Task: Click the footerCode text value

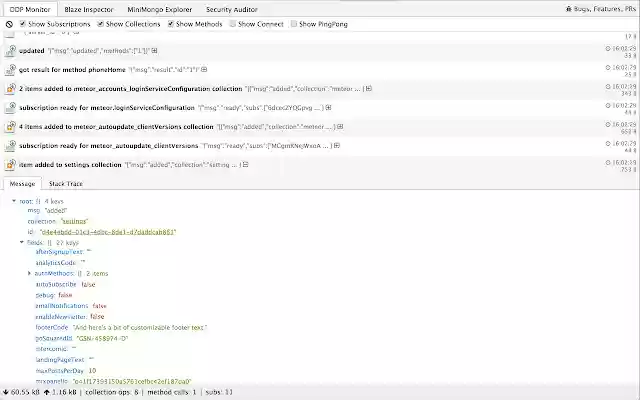Action: pos(140,327)
